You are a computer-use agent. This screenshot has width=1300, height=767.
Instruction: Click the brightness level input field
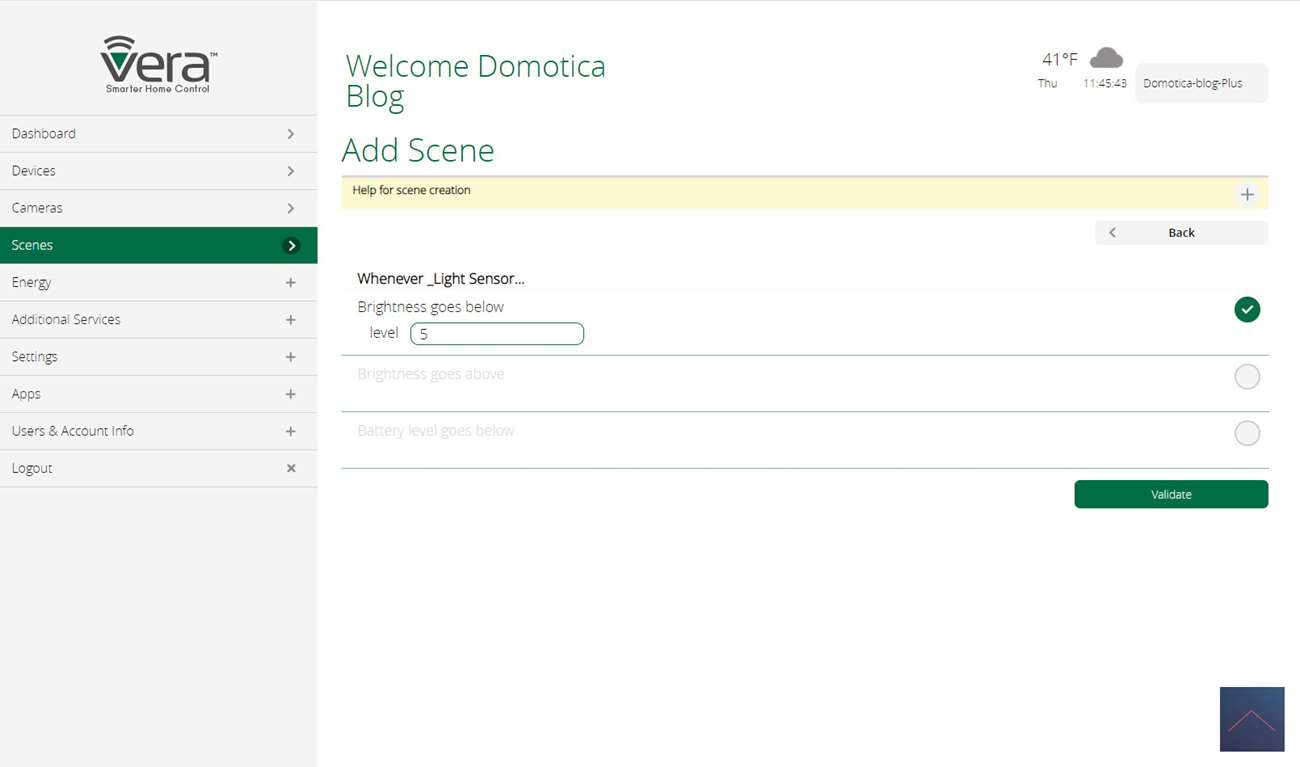coord(496,334)
